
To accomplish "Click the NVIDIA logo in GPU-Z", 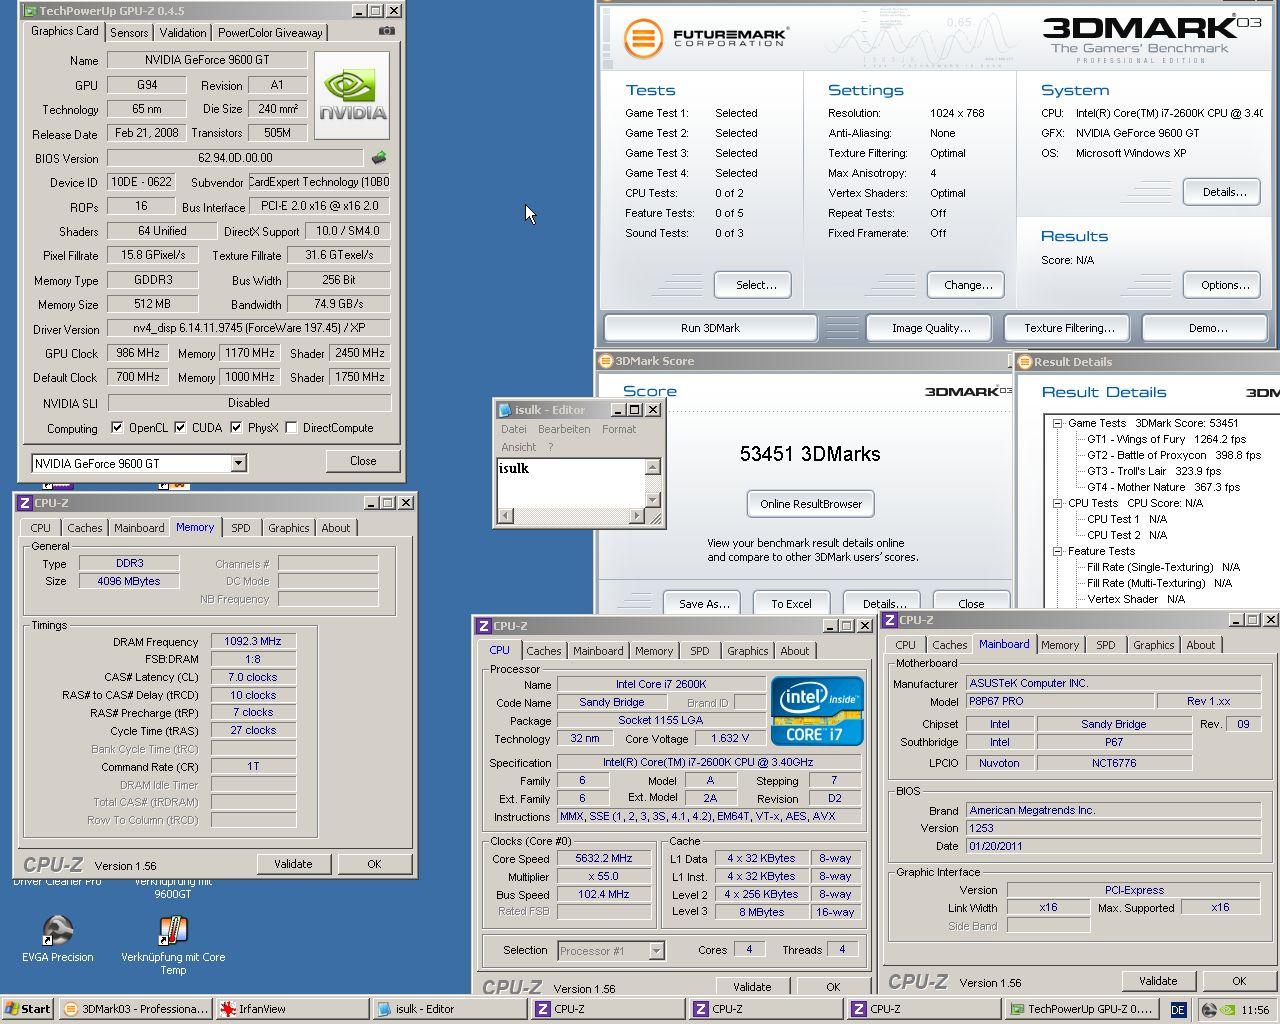I will coord(353,95).
